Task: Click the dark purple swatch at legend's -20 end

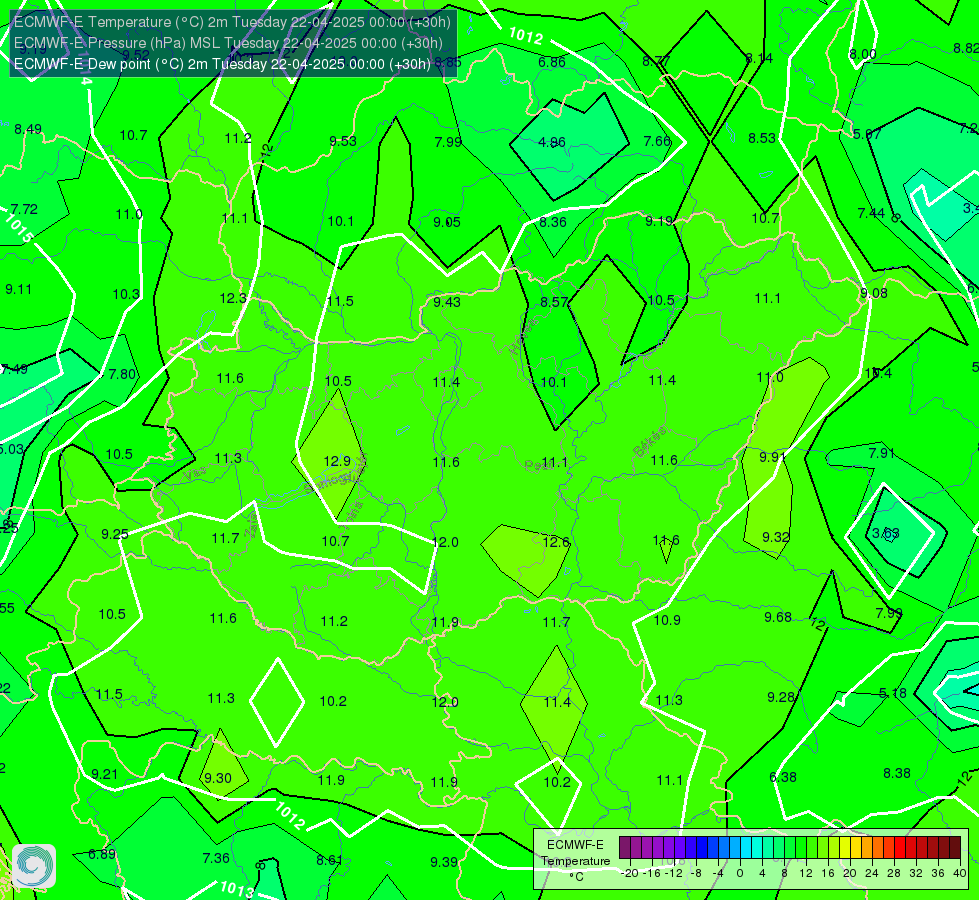Action: pos(625,848)
